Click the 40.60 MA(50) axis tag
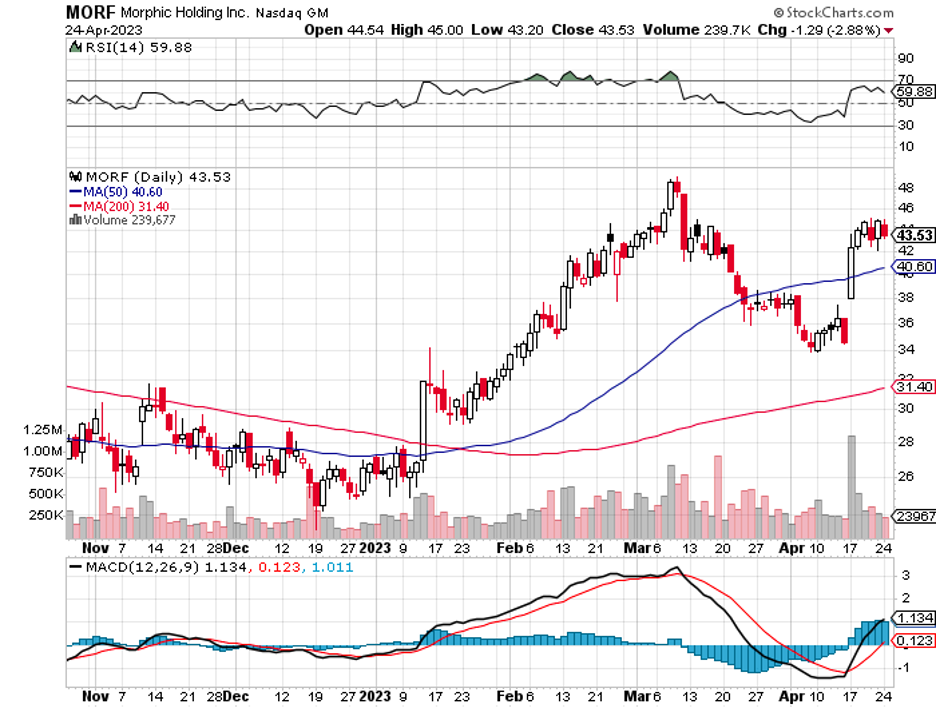936x708 pixels. (x=914, y=266)
